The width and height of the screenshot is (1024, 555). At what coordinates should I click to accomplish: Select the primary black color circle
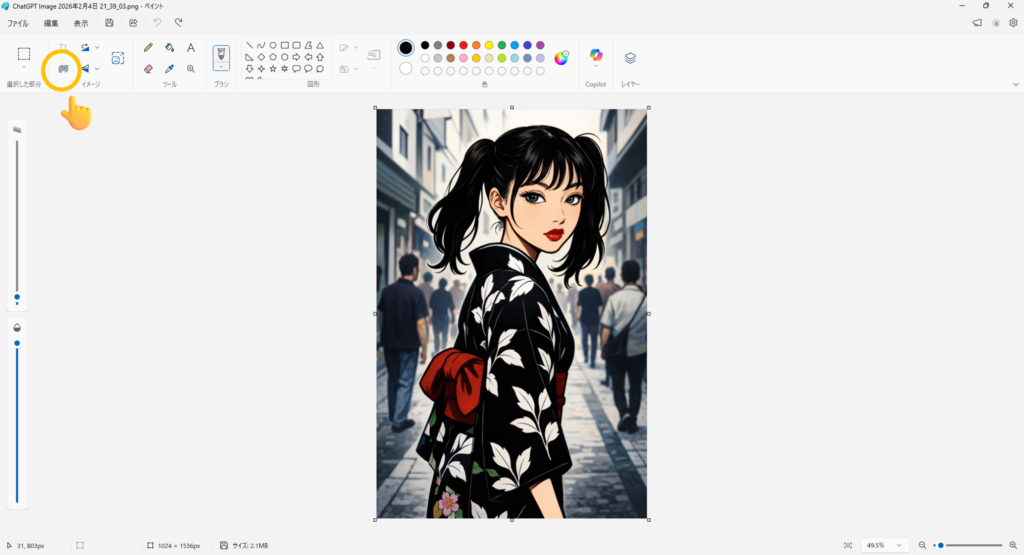tap(406, 48)
